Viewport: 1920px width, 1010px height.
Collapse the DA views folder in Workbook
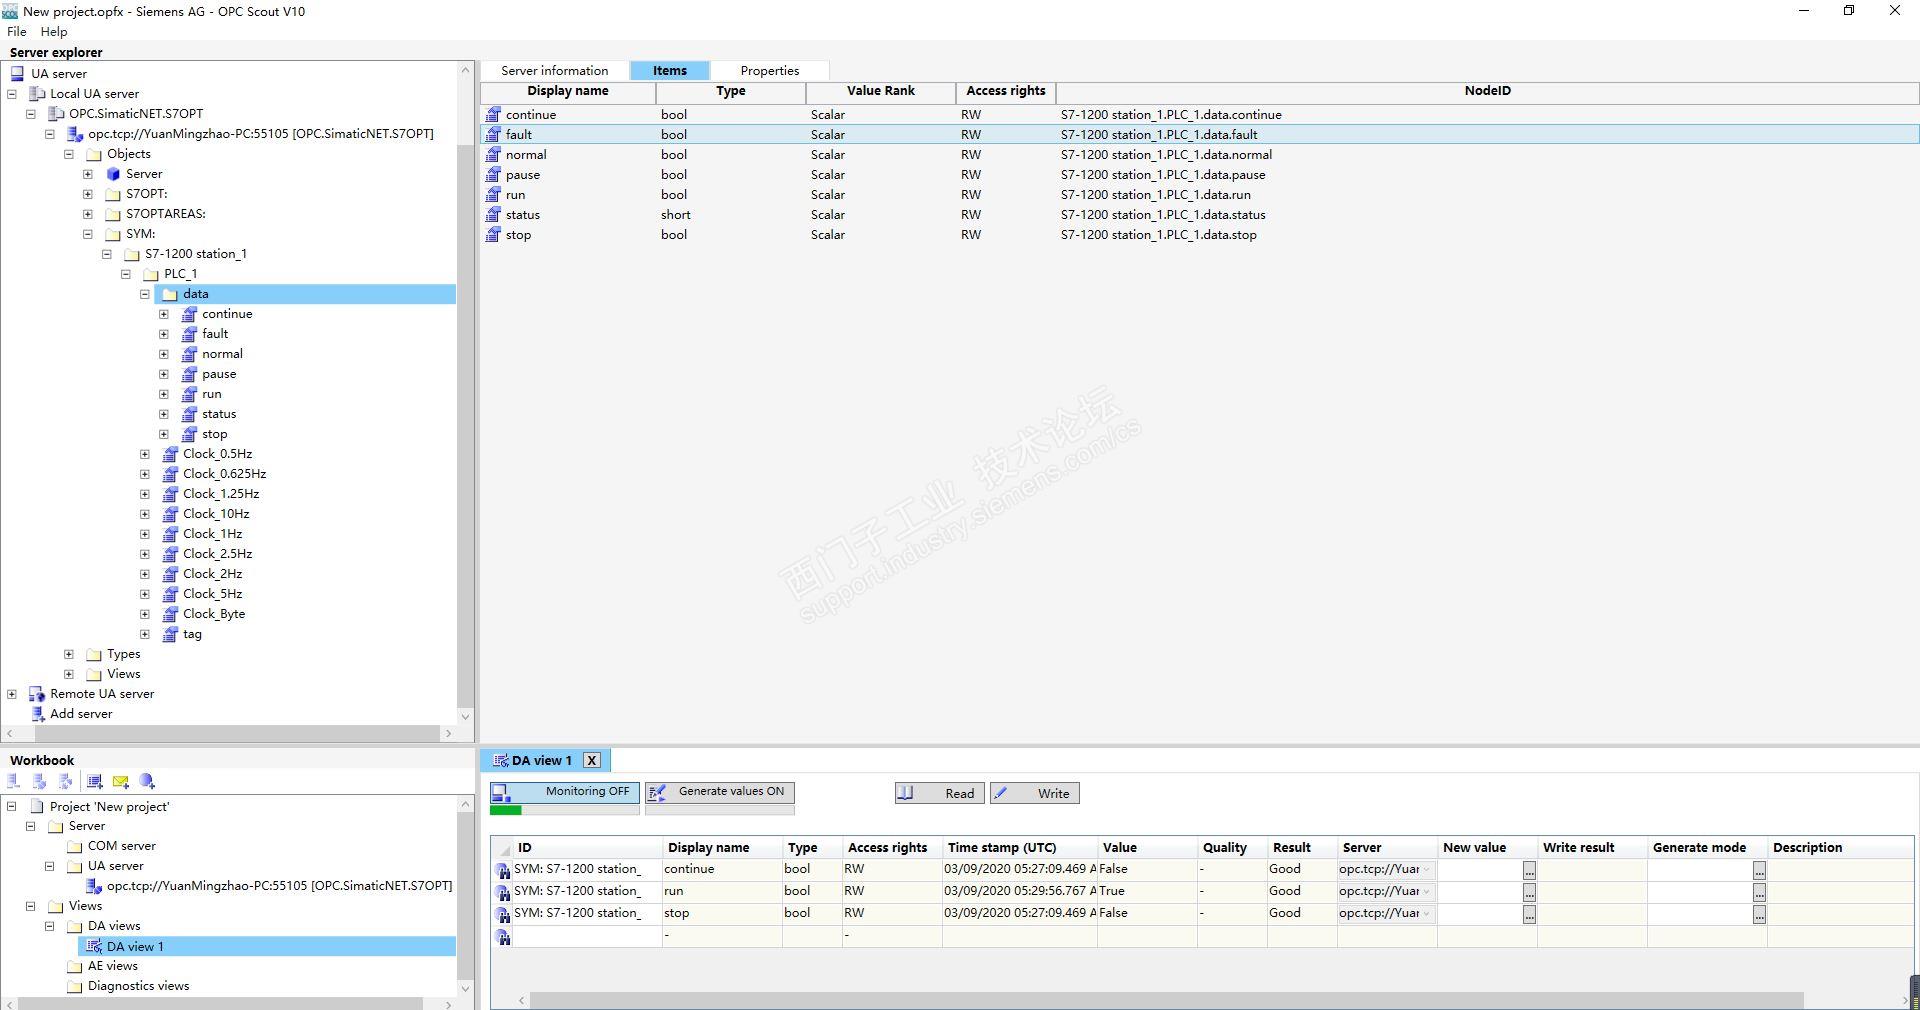tap(50, 926)
